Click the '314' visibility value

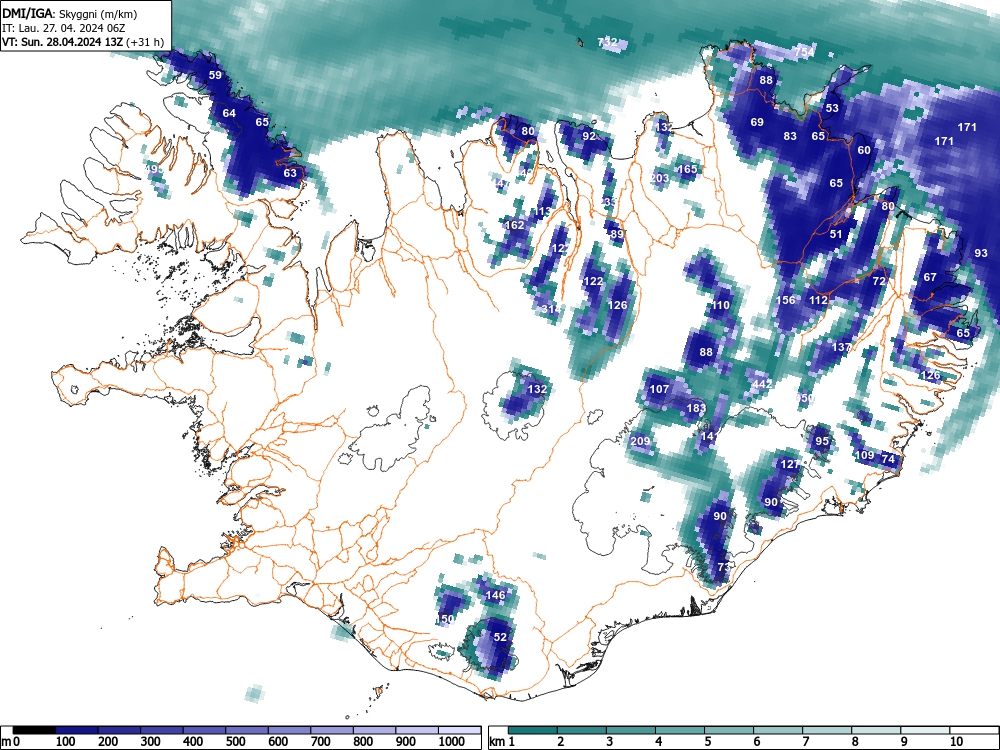(551, 309)
